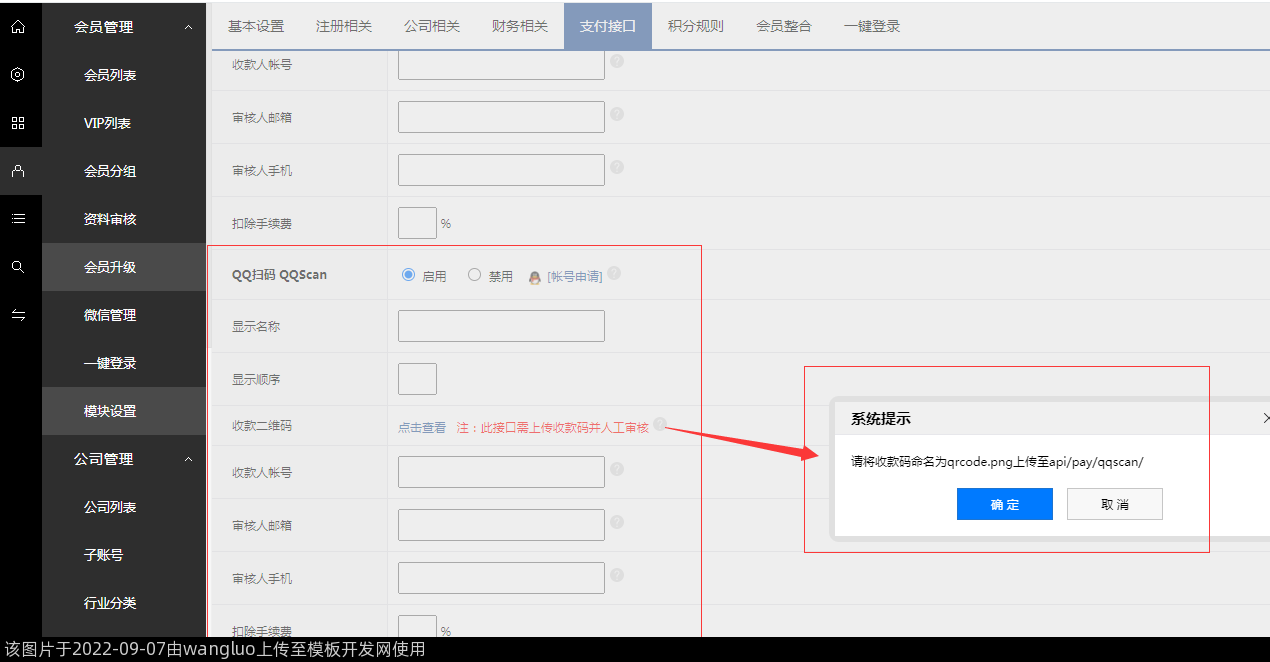Viewport: 1270px width, 662px height.
Task: Open the 点击查看 QR code link
Action: click(x=422, y=427)
